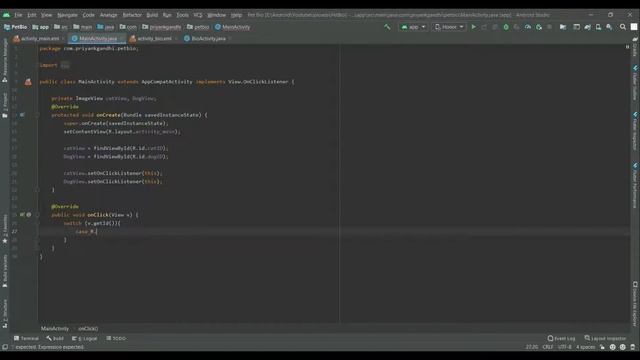Image resolution: width=640 pixels, height=360 pixels.
Task: Click the app module breadcrumb
Action: click(x=40, y=27)
